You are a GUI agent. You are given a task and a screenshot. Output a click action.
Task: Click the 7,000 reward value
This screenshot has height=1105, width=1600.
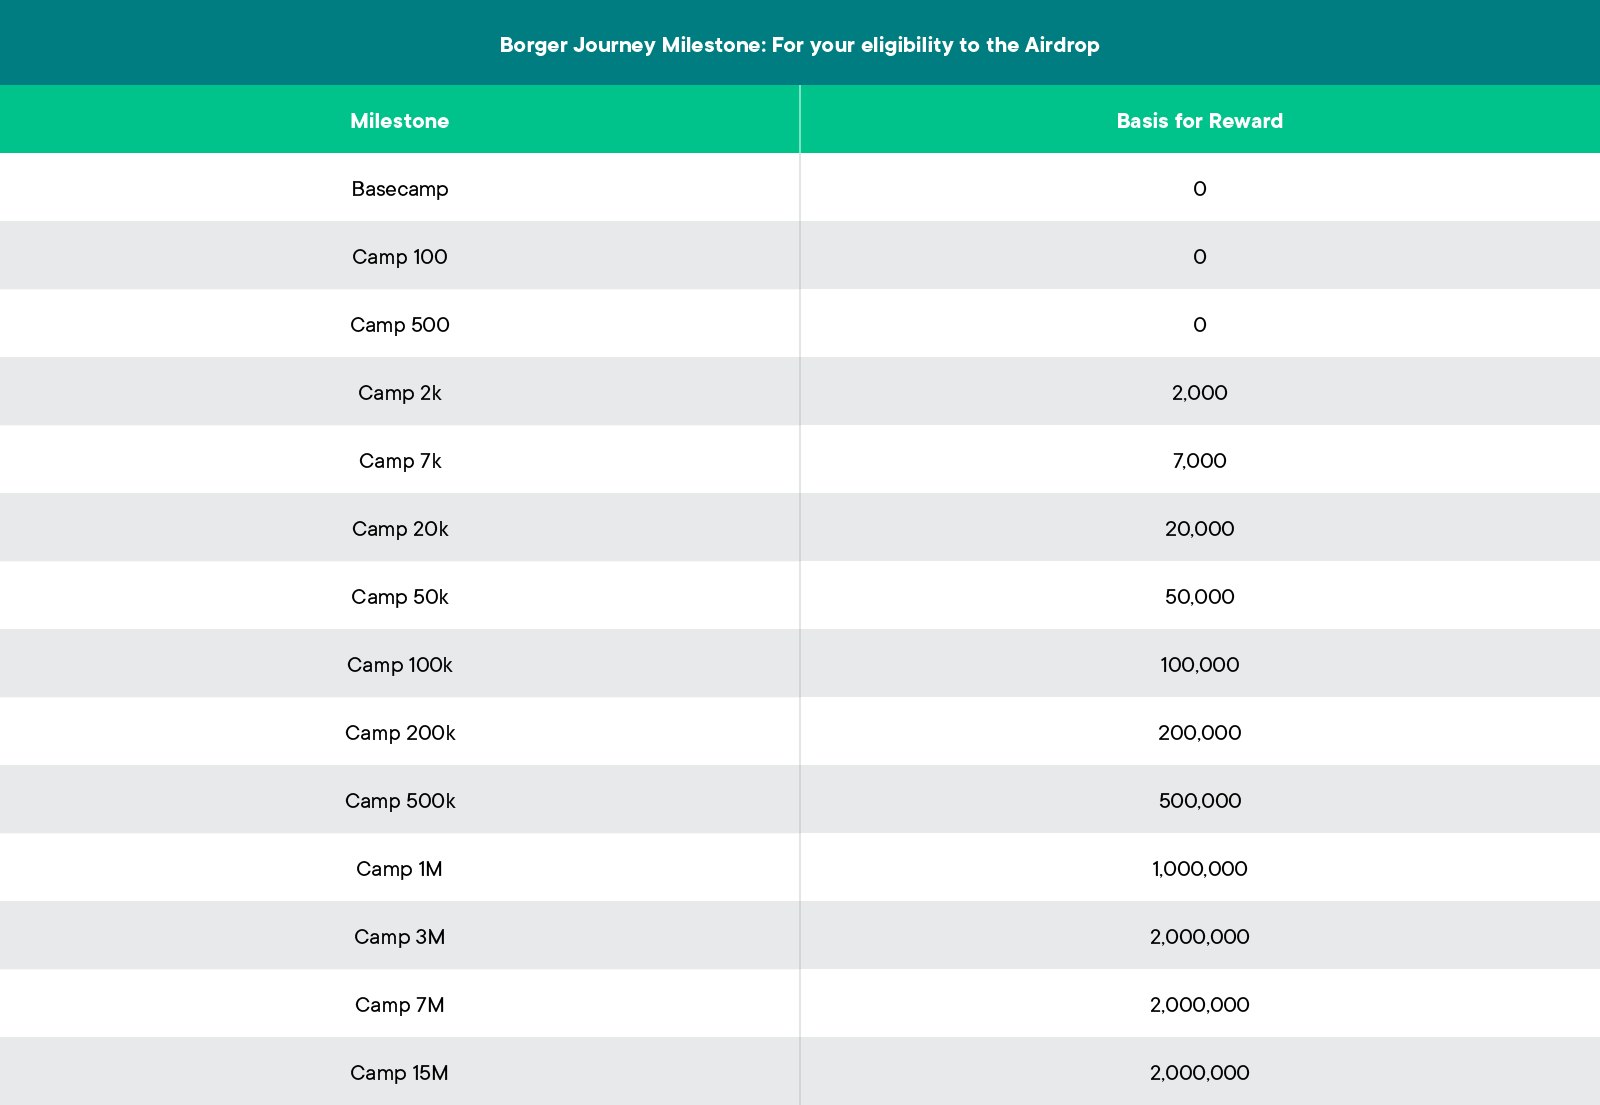pyautogui.click(x=1199, y=461)
